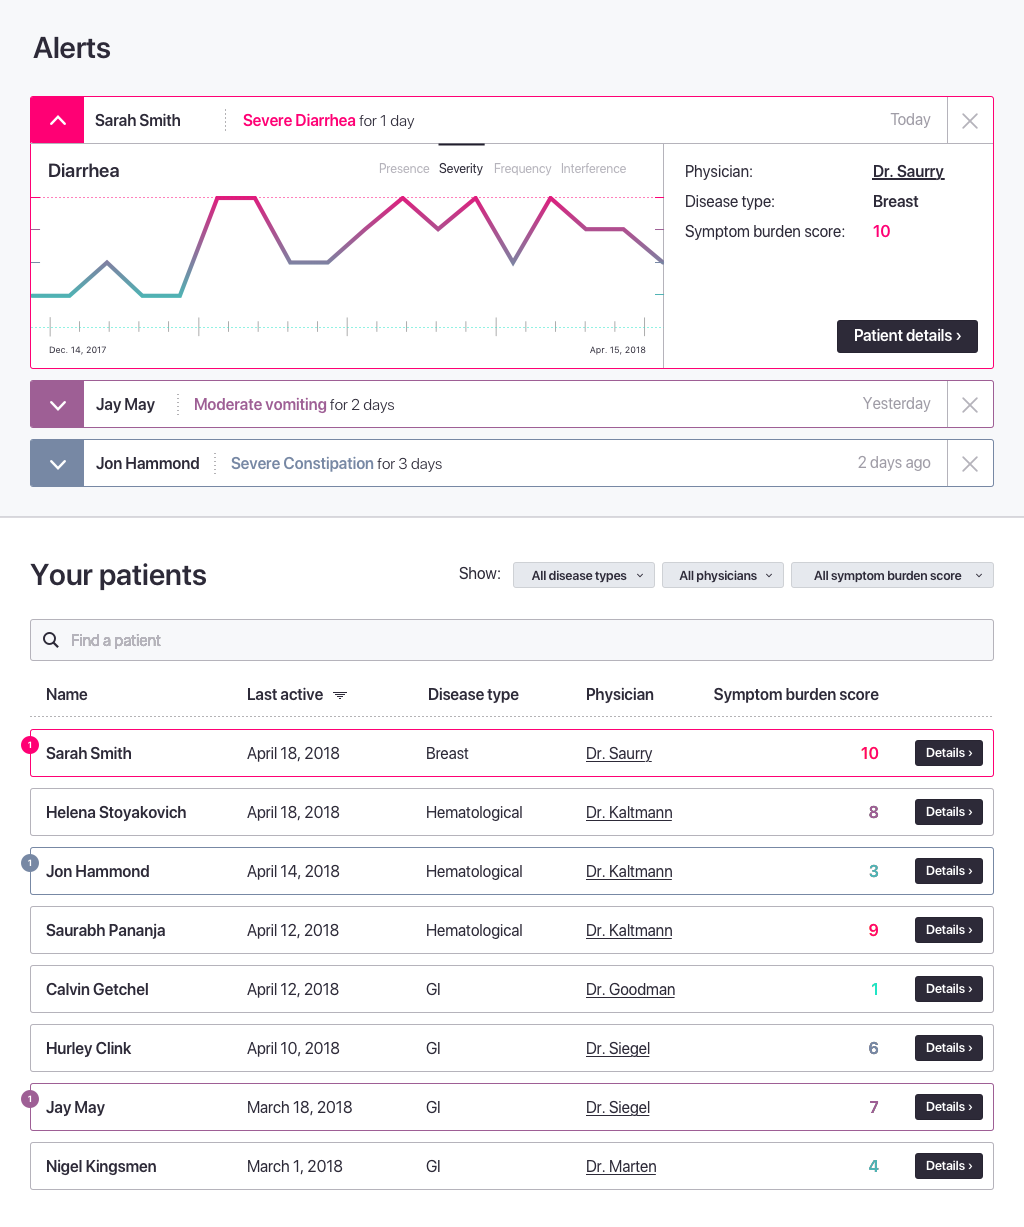Open Patient details for Sarah Smith
The image size is (1024, 1227).
point(907,336)
